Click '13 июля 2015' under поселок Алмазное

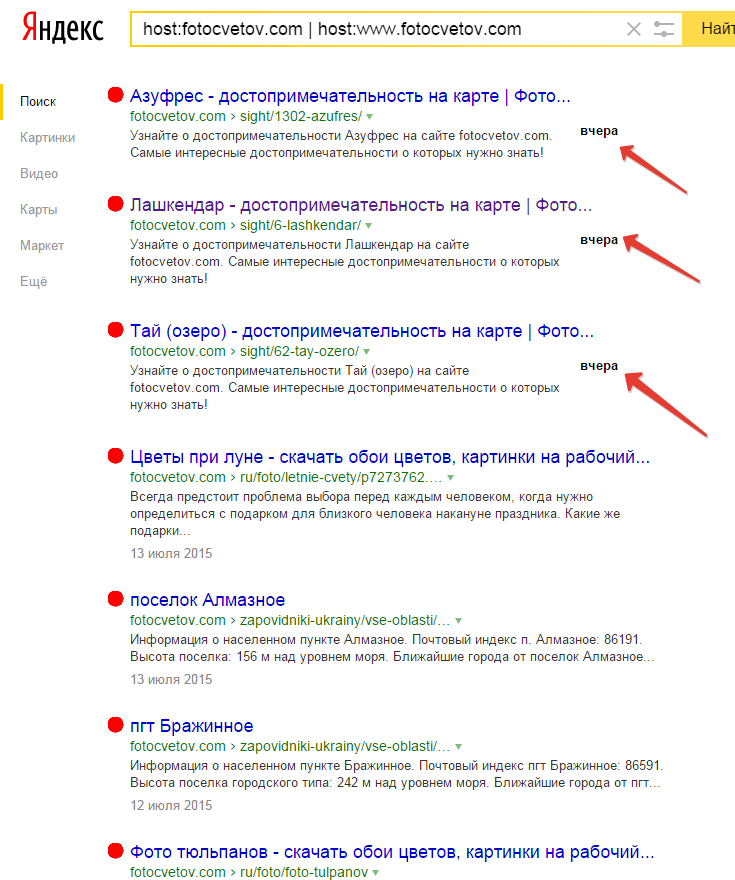point(171,679)
